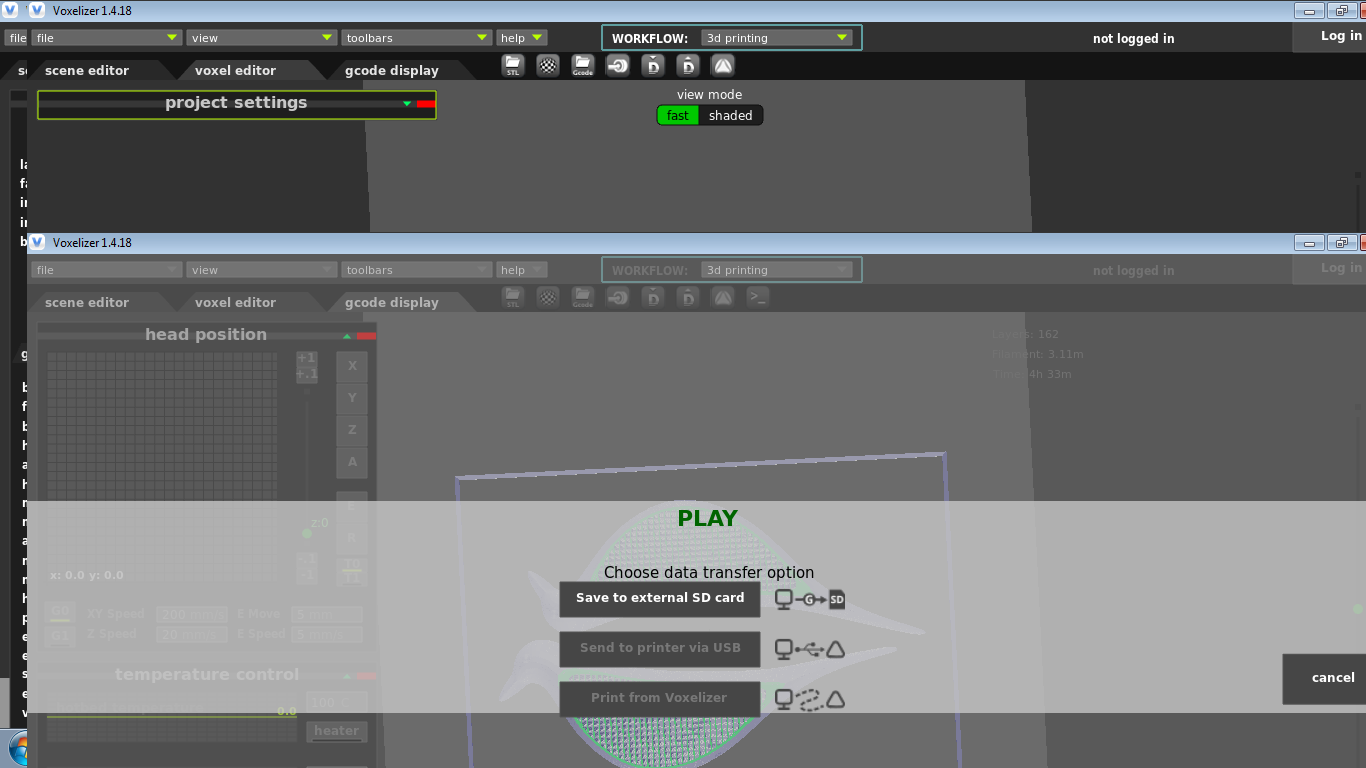Switch to voxel editor tab in front window
Viewport: 1366px width, 768px height.
[235, 302]
